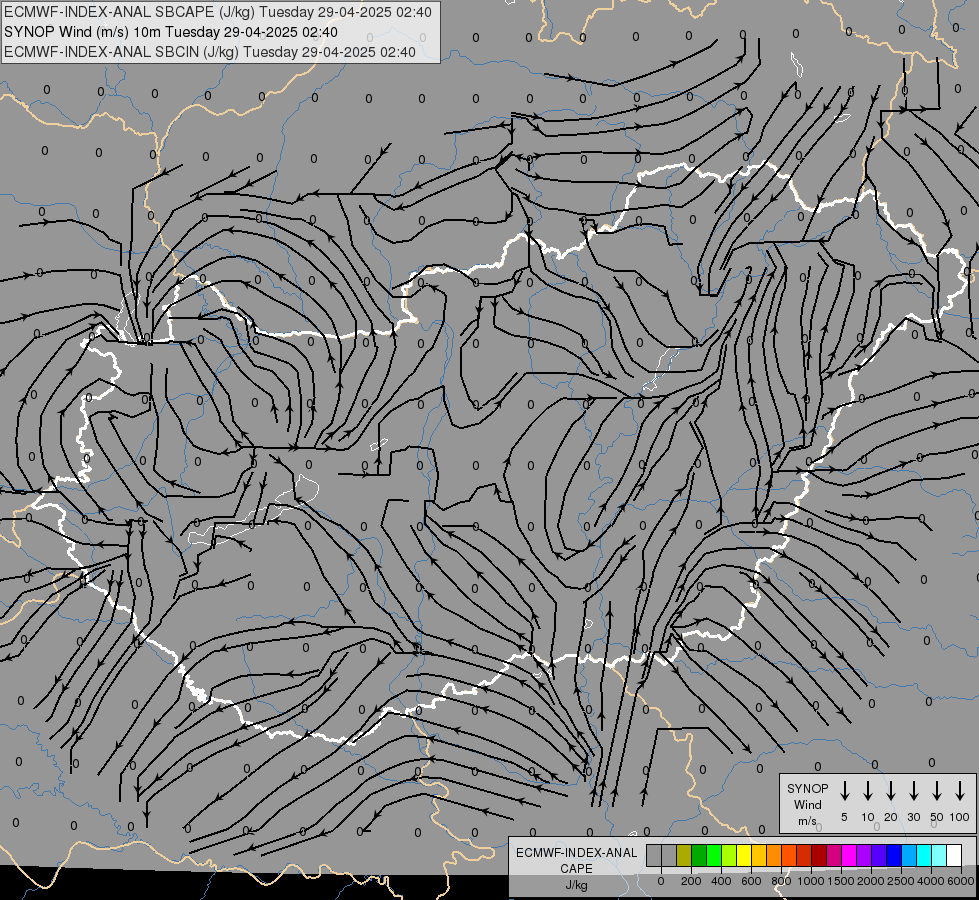Click the 30 m/s wind arrow in legend
Viewport: 979px width, 900px height.
[x=913, y=791]
